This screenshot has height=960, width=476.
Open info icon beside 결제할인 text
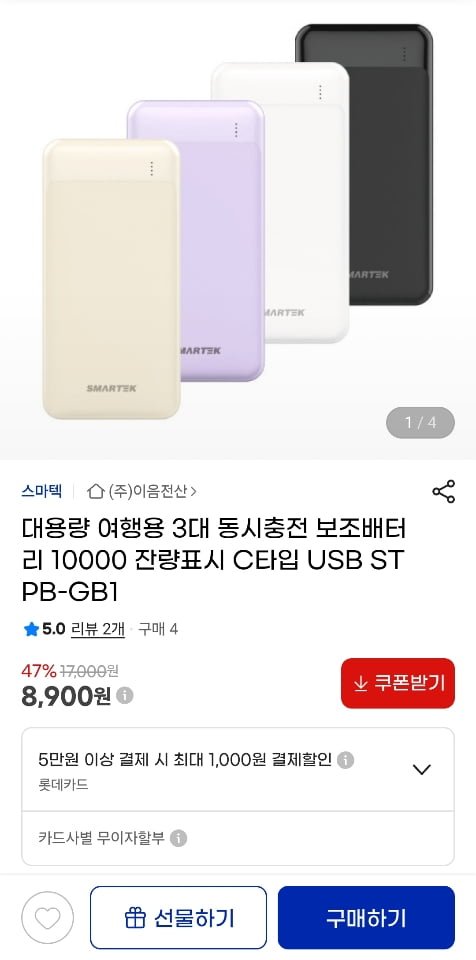[346, 760]
